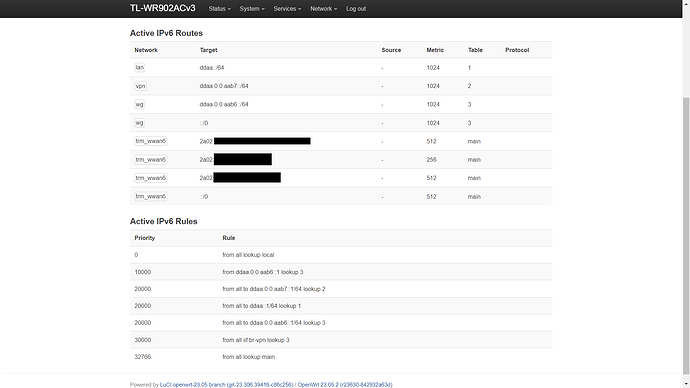Click priority 10000 value
690x388 pixels.
(x=143, y=272)
